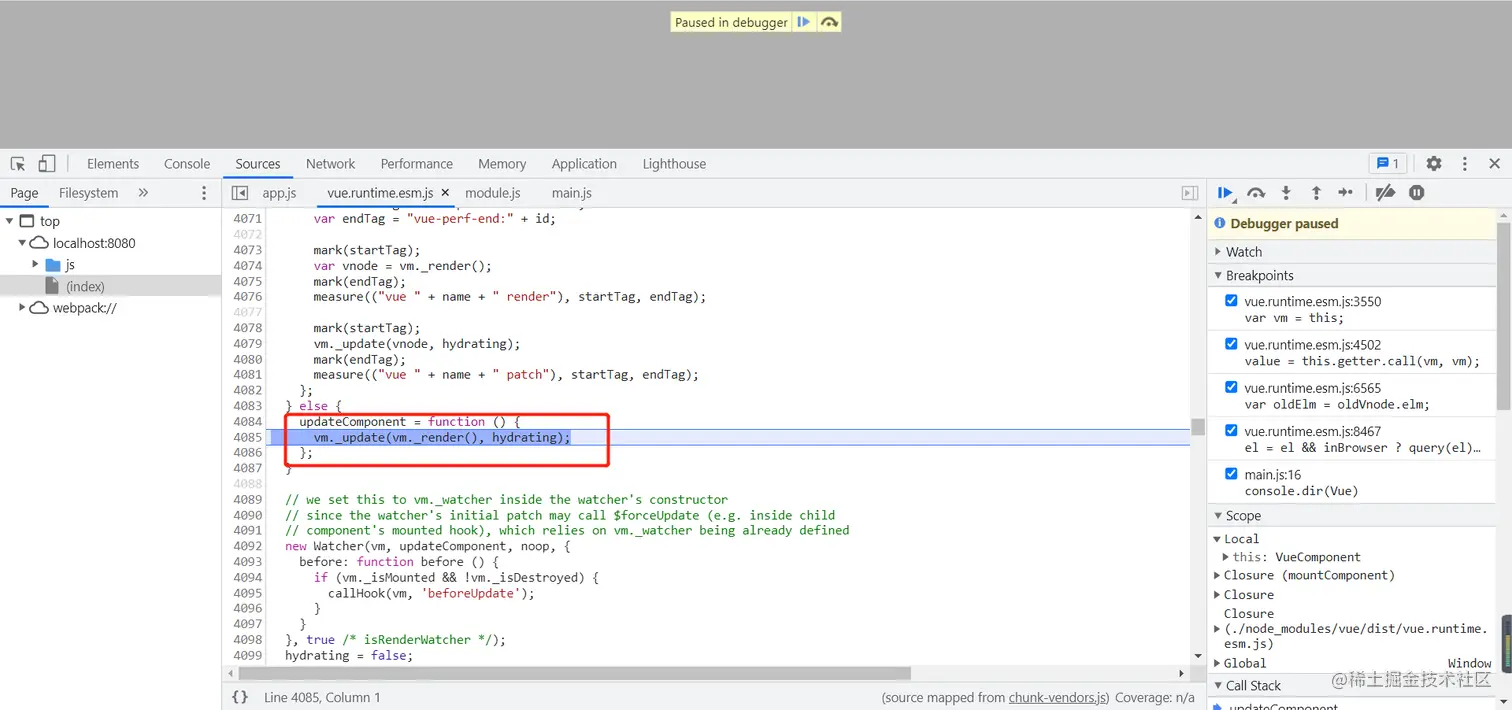
Task: Open the DevTools three-dot customize menu
Action: 1465,164
